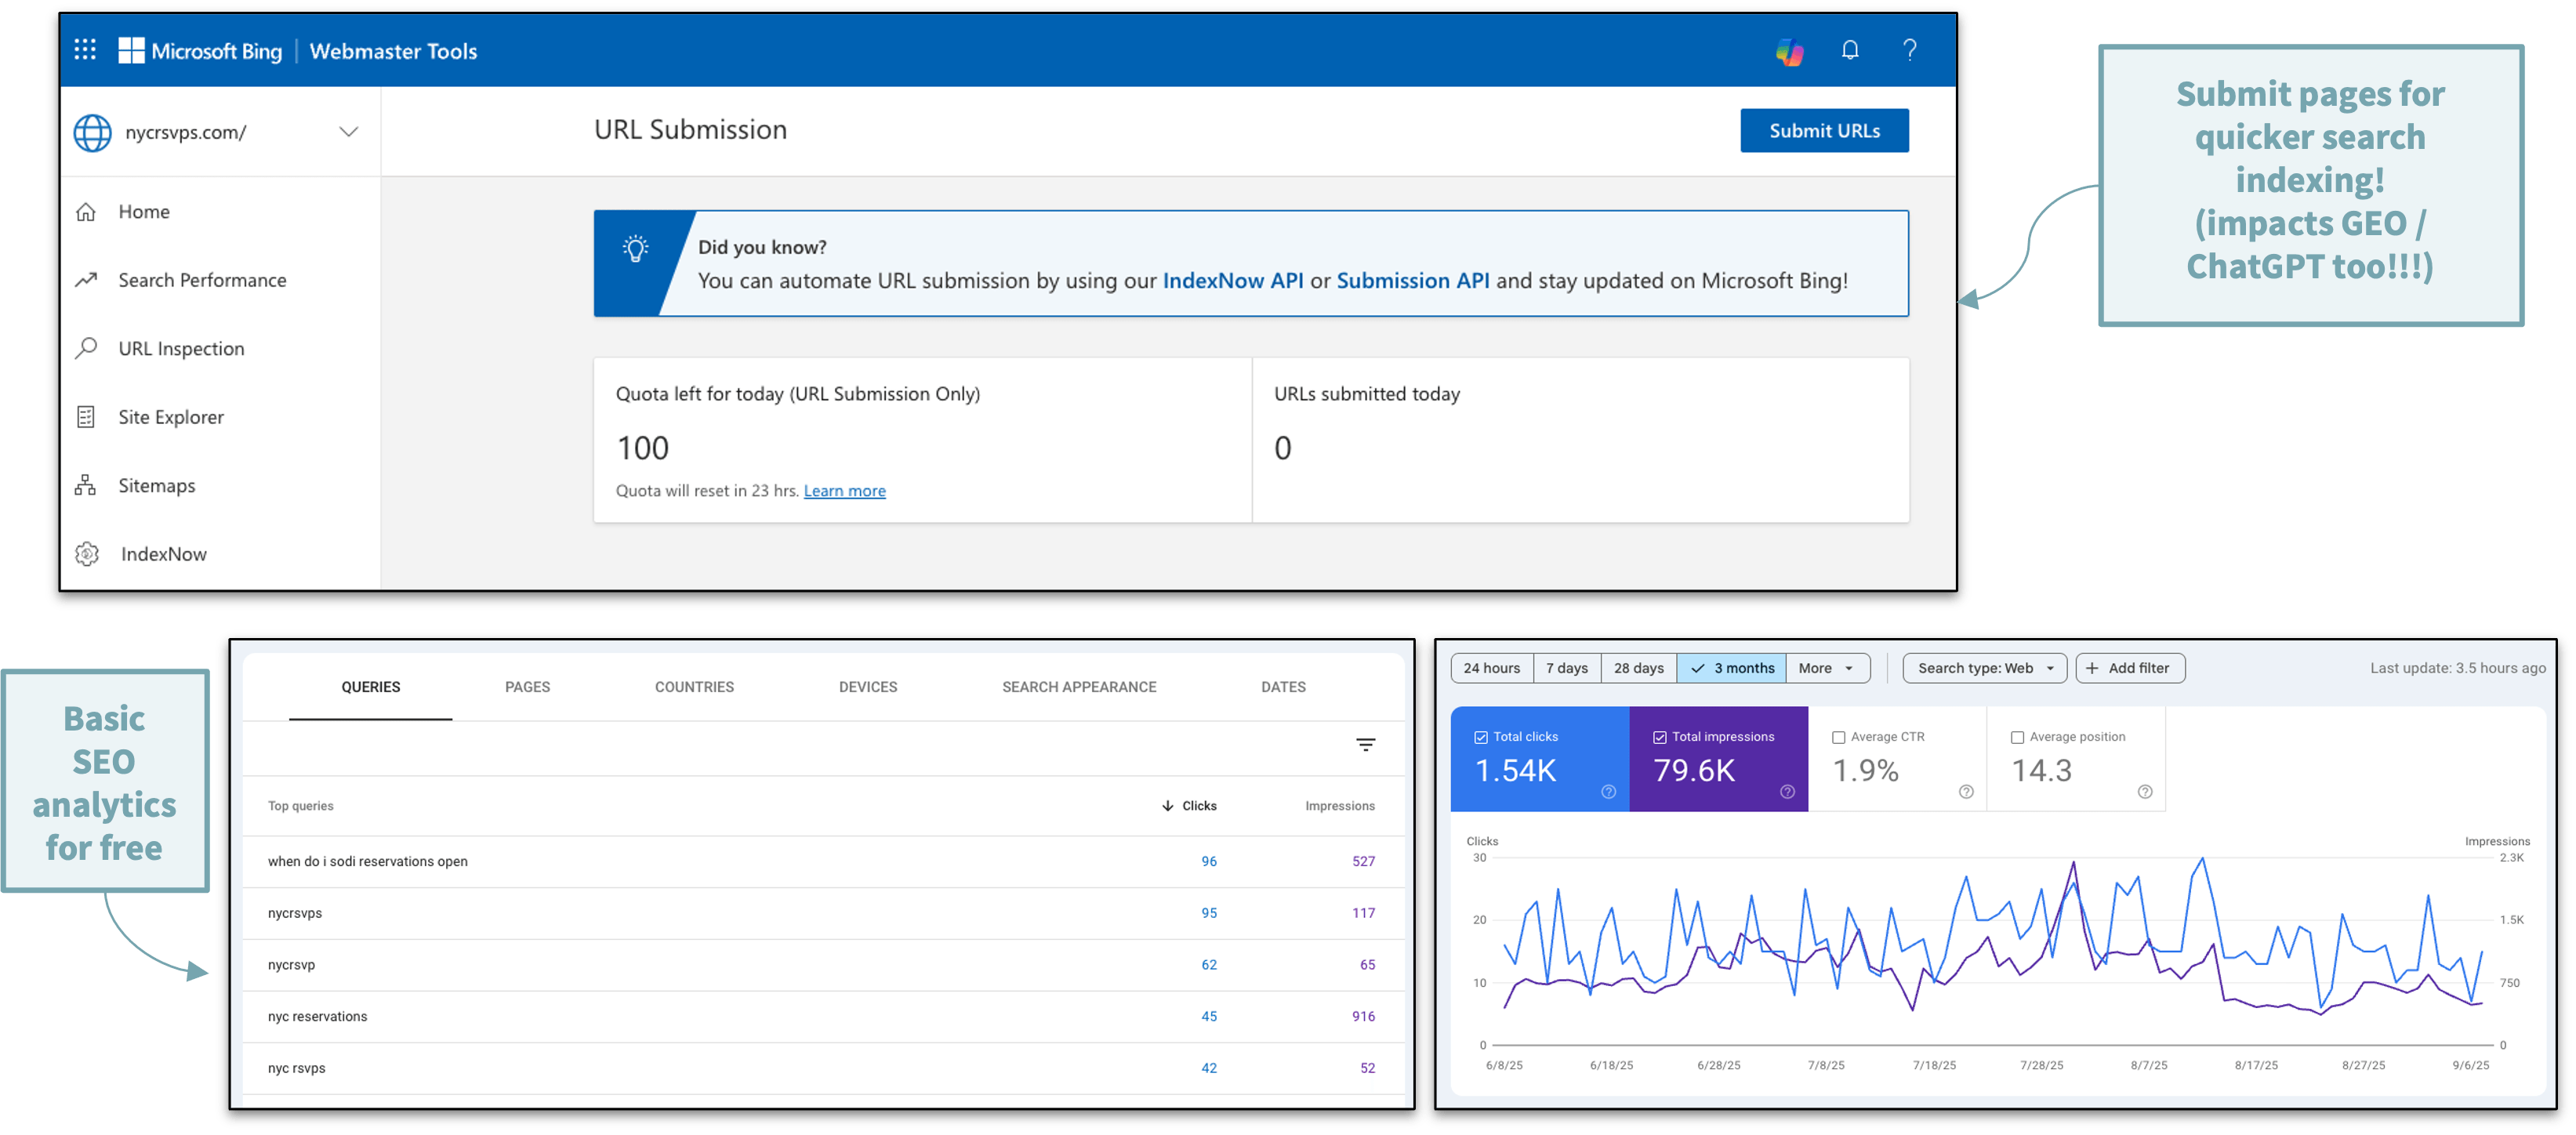
Task: Open the app launcher grid in Bing header
Action: tap(85, 49)
